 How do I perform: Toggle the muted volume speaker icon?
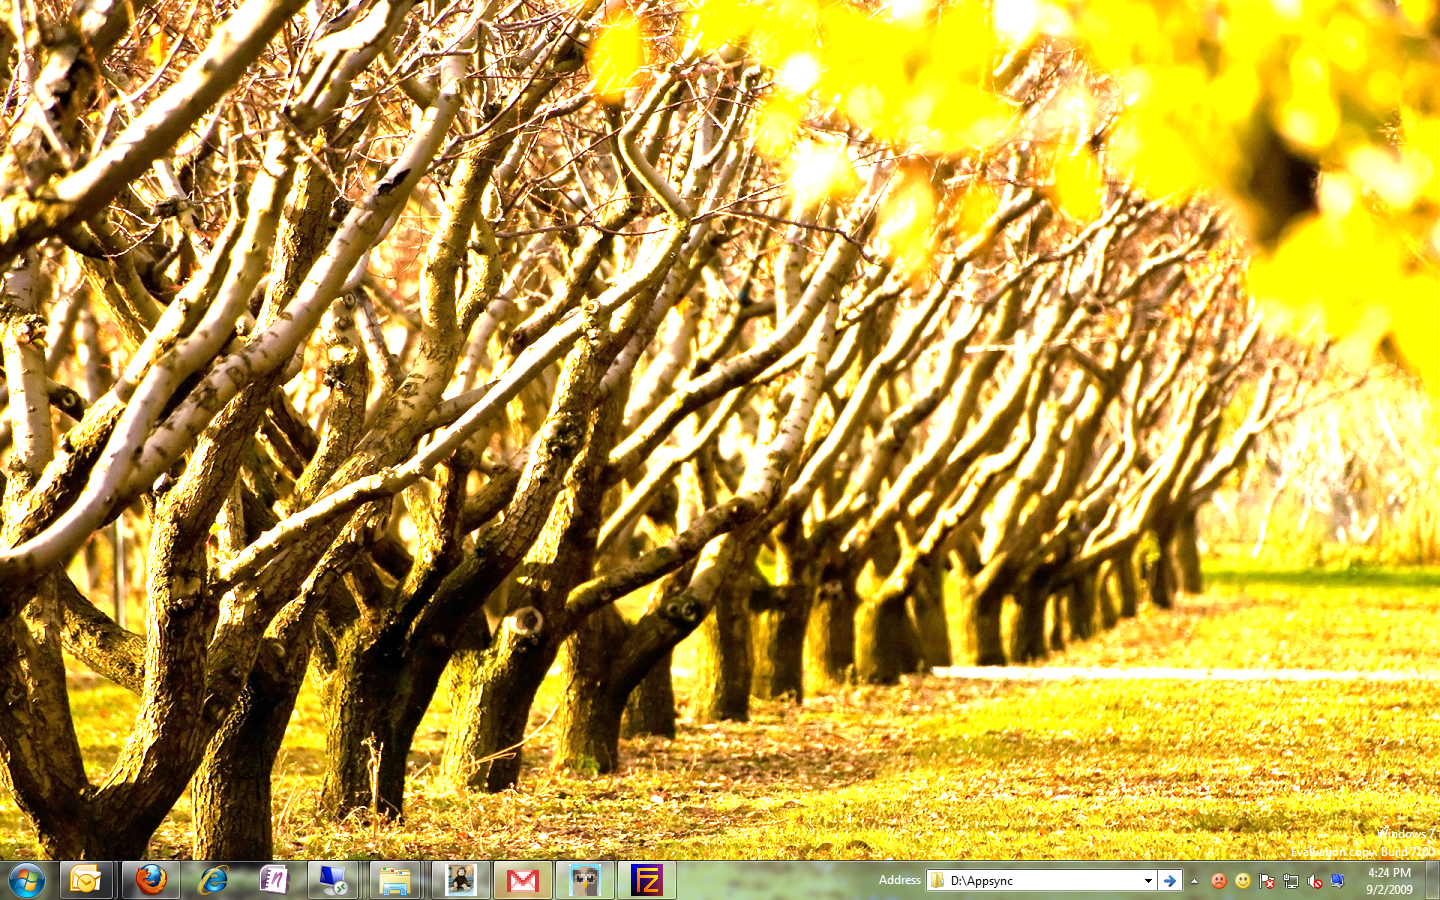1315,881
